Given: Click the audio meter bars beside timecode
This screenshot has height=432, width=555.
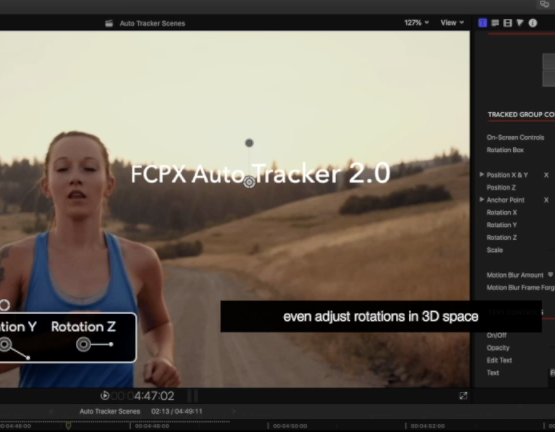Looking at the screenshot, I should coord(193,396).
